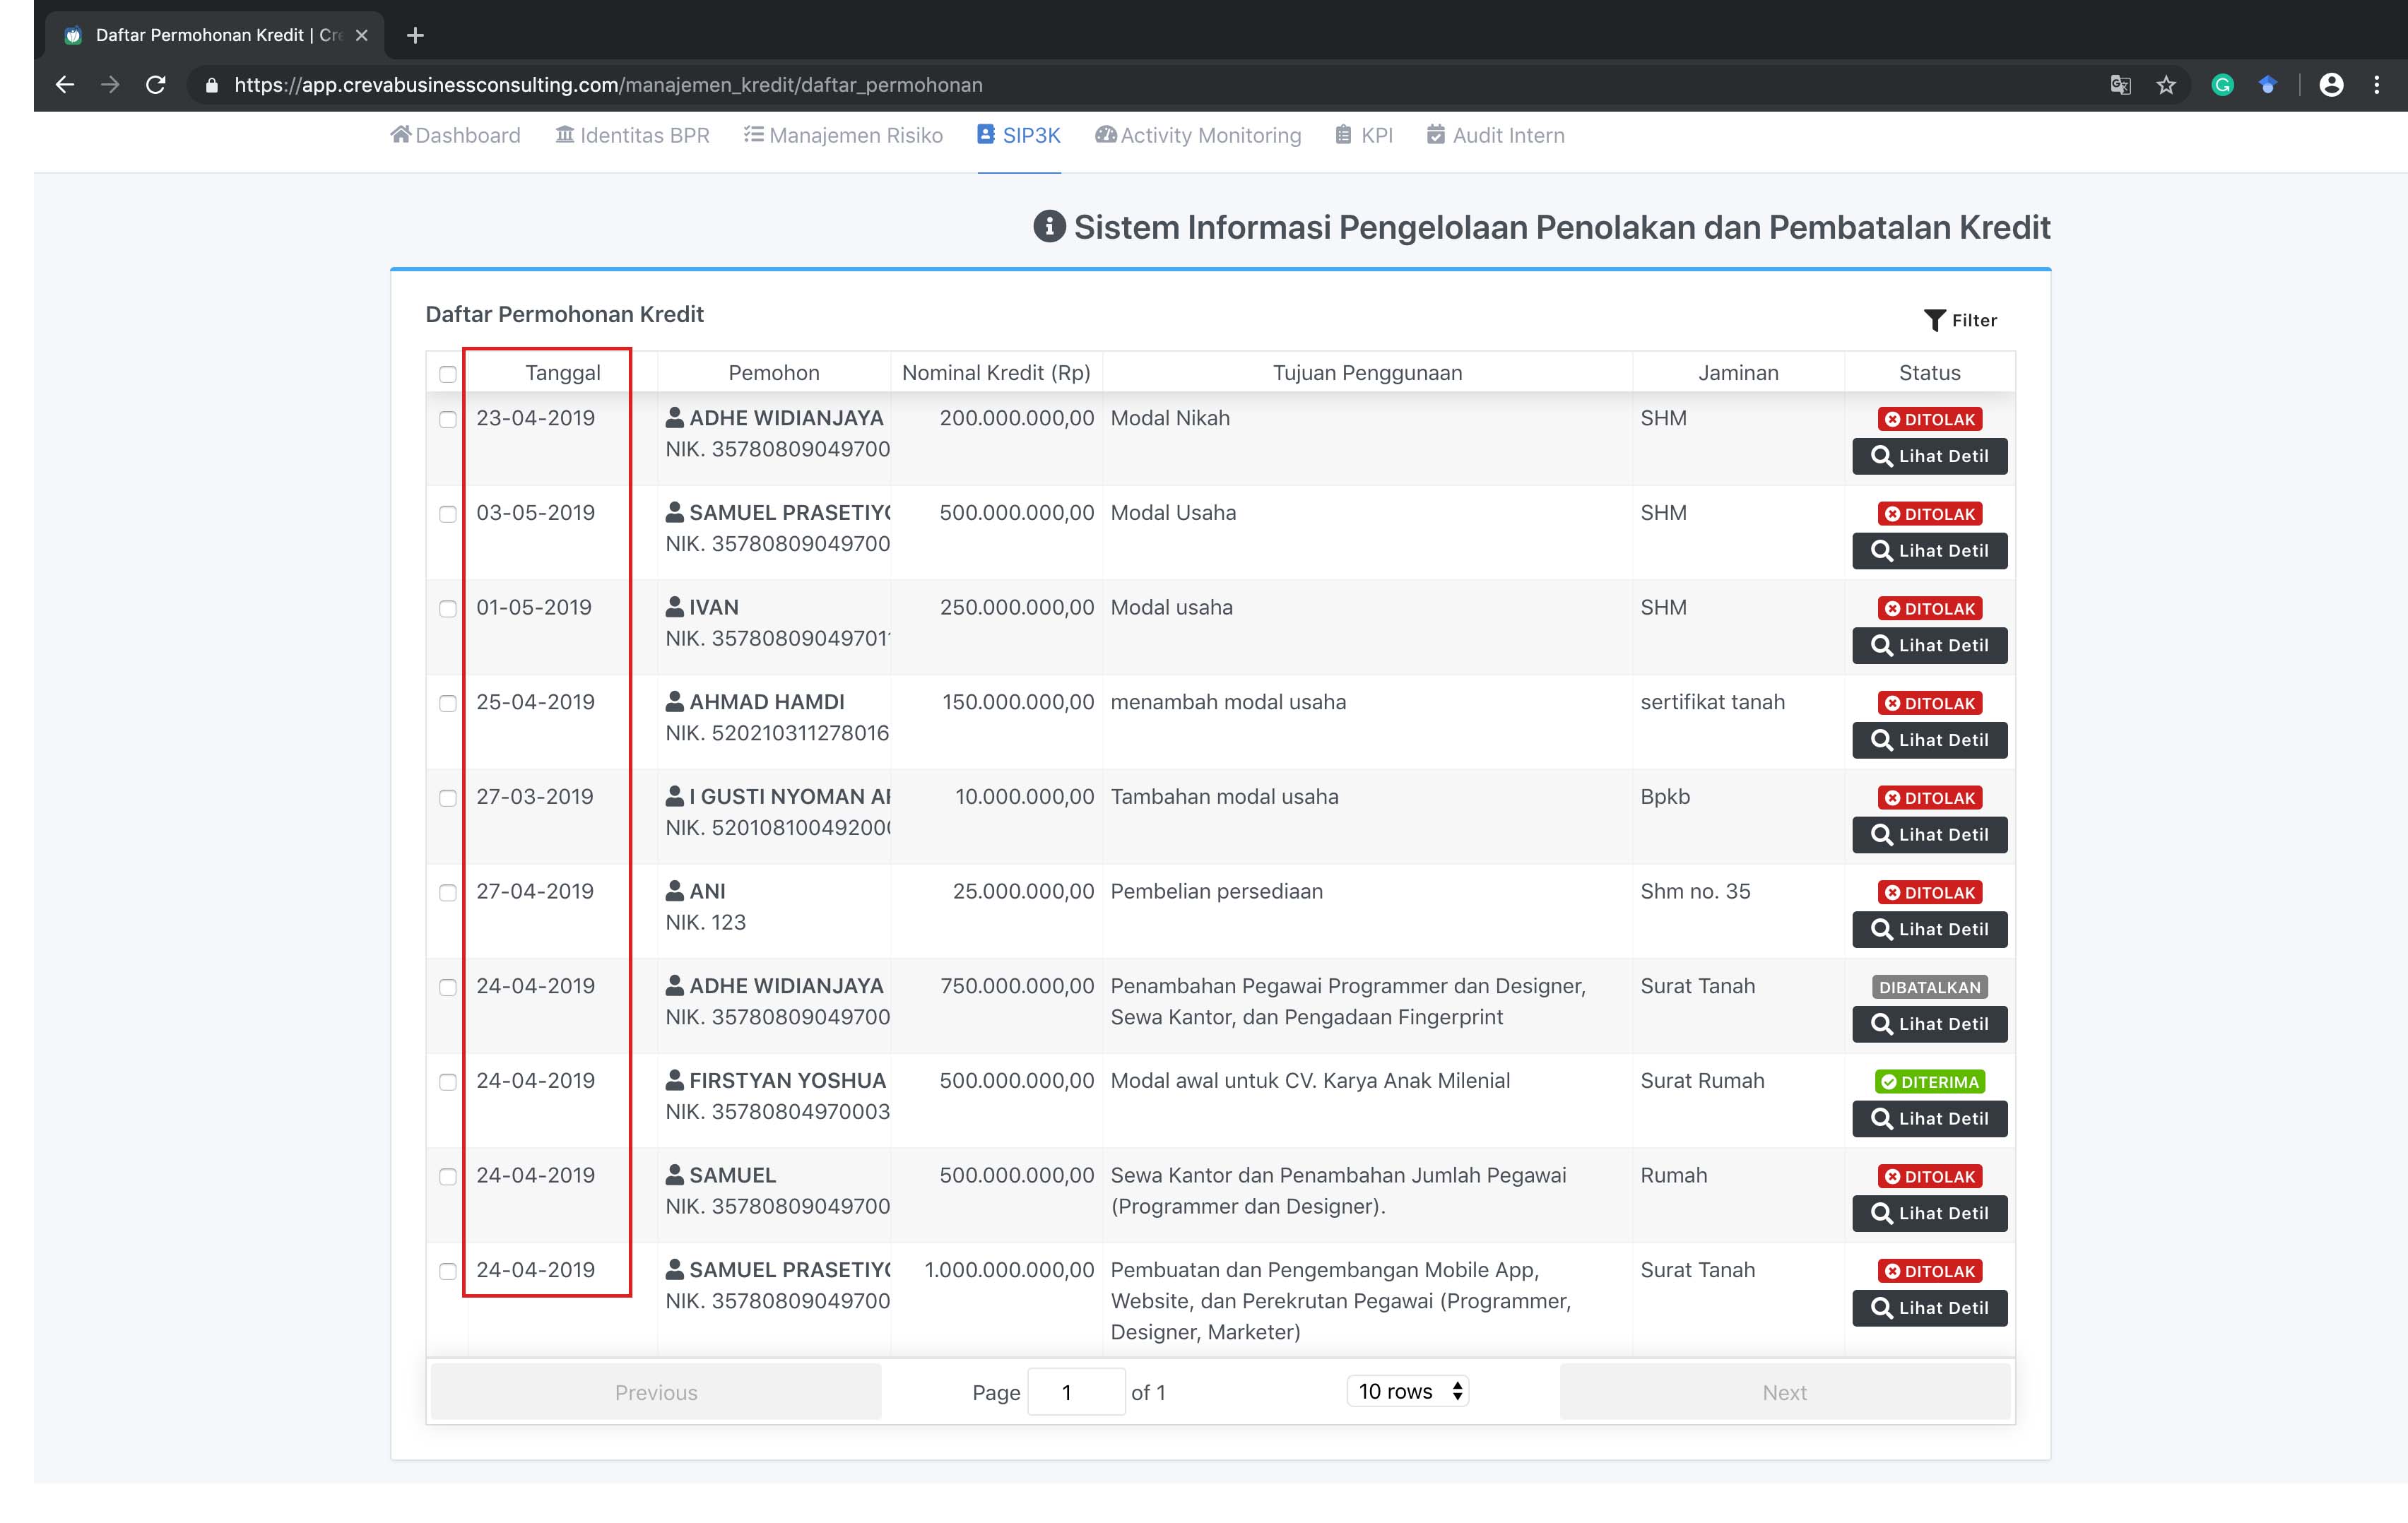Check the AHMAD HAMDI row checkbox
The image size is (2408, 1523).
[x=448, y=704]
